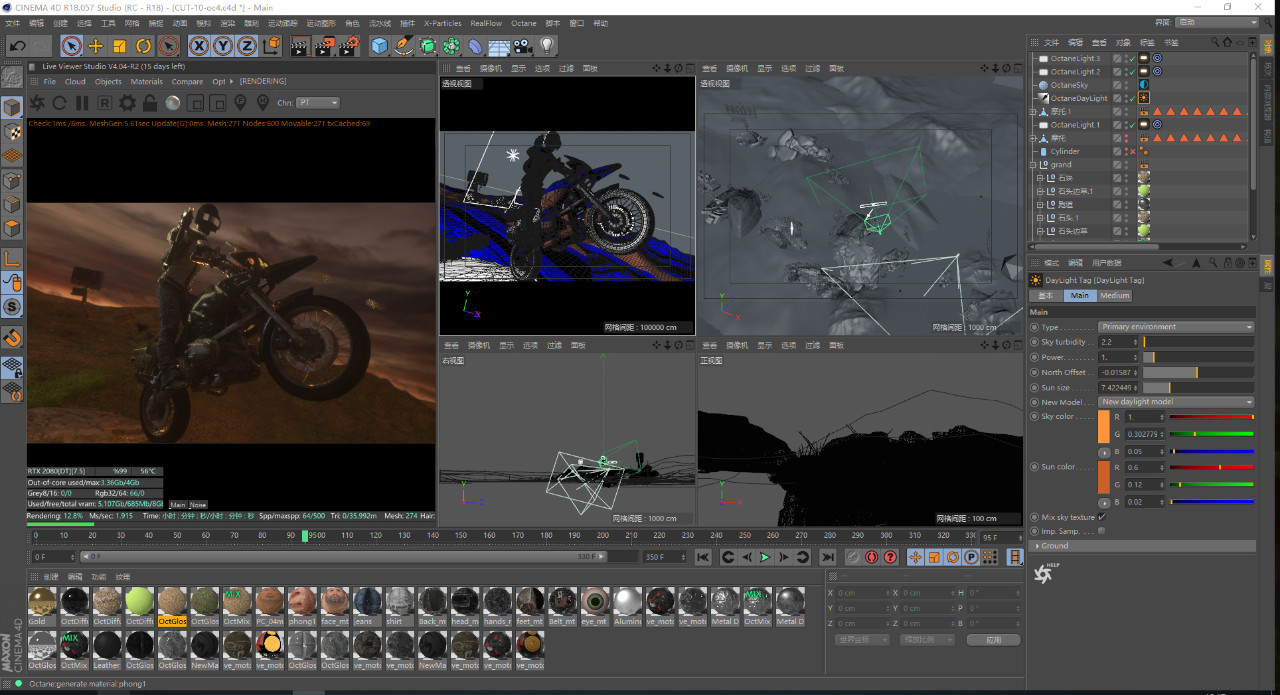The height and width of the screenshot is (695, 1280).
Task: Go to the end of the timeline
Action: [827, 557]
